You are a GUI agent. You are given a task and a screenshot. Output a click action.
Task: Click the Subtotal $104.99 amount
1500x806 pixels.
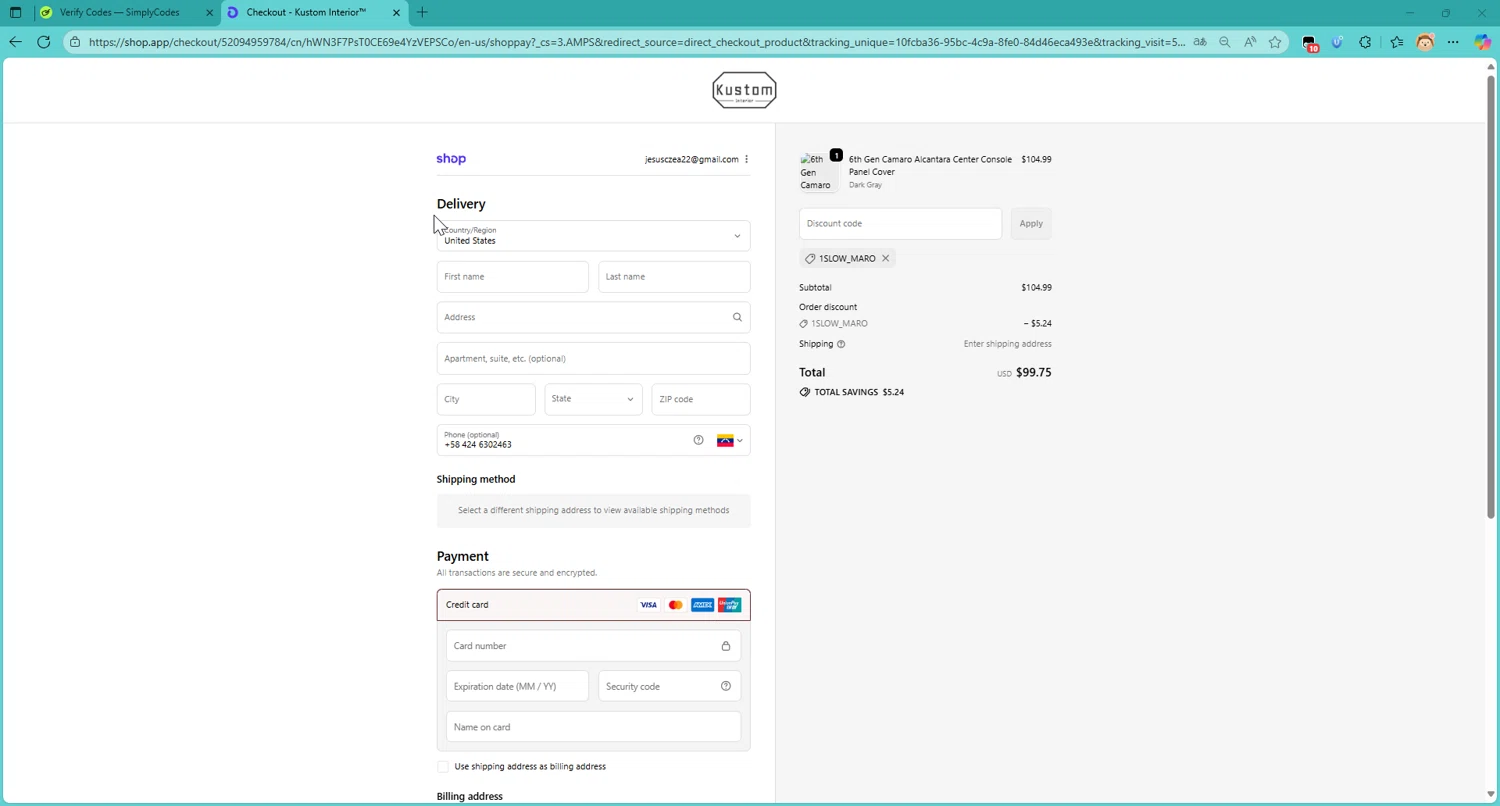[1036, 288]
